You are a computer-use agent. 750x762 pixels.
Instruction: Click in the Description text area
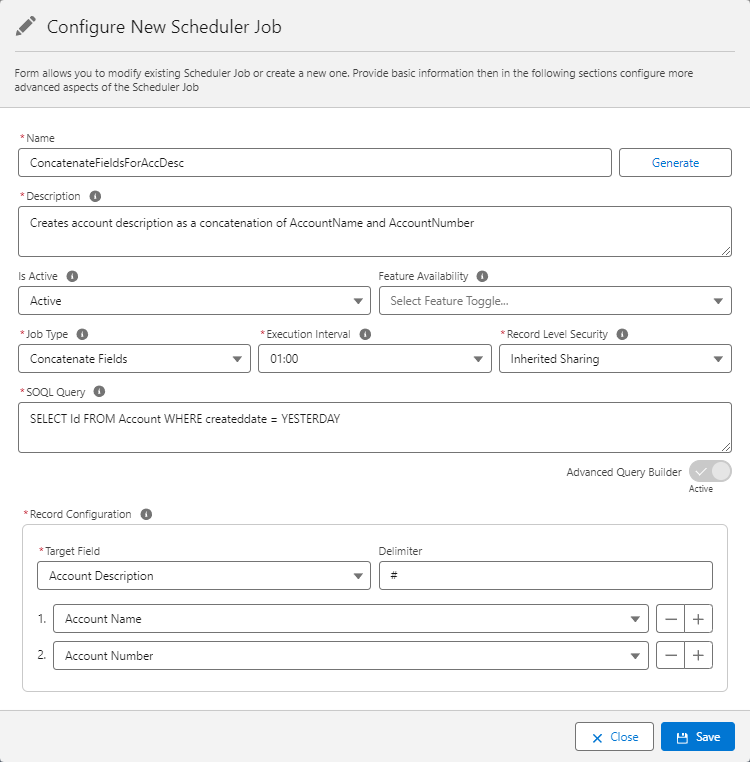tap(375, 231)
